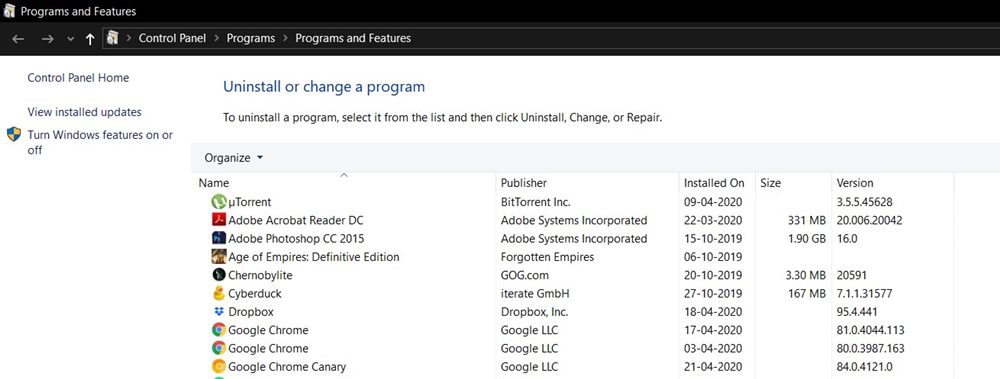Click Chrome icon for version 80.0.3987.163

[x=219, y=348]
